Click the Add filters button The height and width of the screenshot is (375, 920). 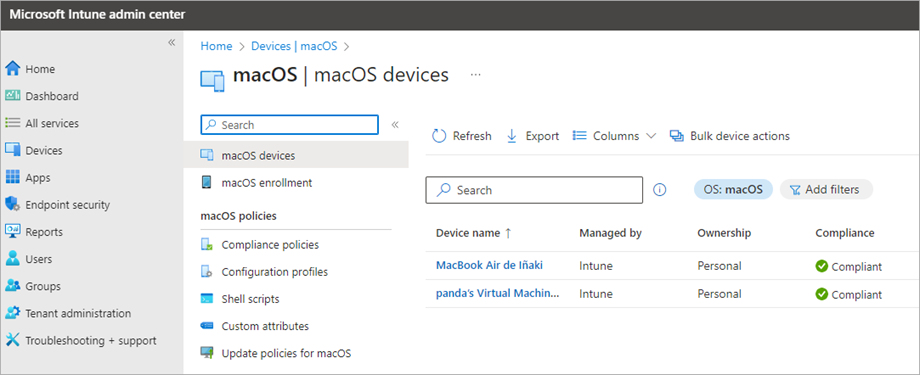click(x=826, y=190)
